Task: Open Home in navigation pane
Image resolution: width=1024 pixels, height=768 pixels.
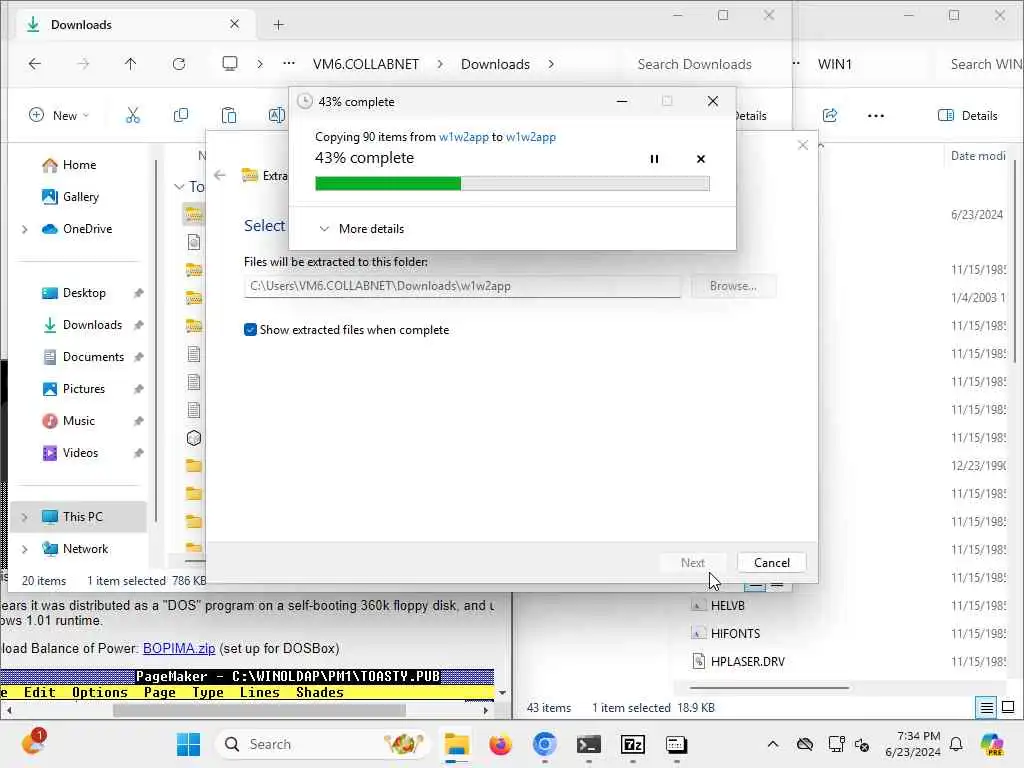Action: (x=80, y=165)
